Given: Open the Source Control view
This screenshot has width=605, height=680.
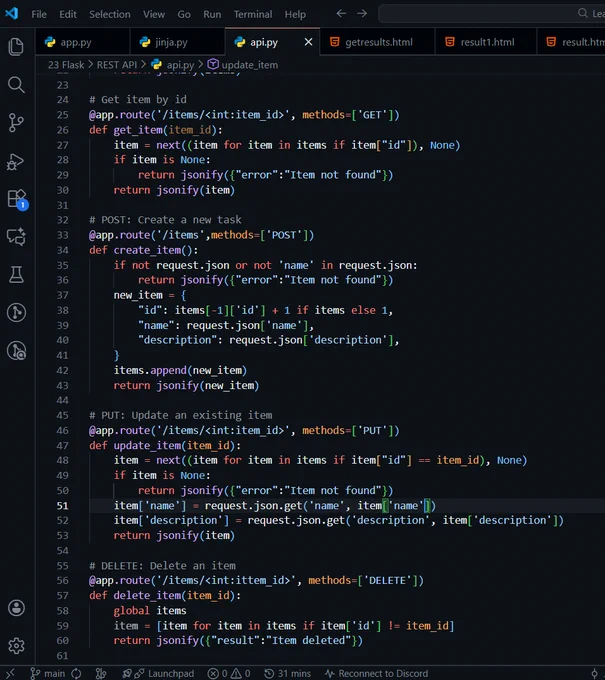Looking at the screenshot, I should pyautogui.click(x=16, y=123).
